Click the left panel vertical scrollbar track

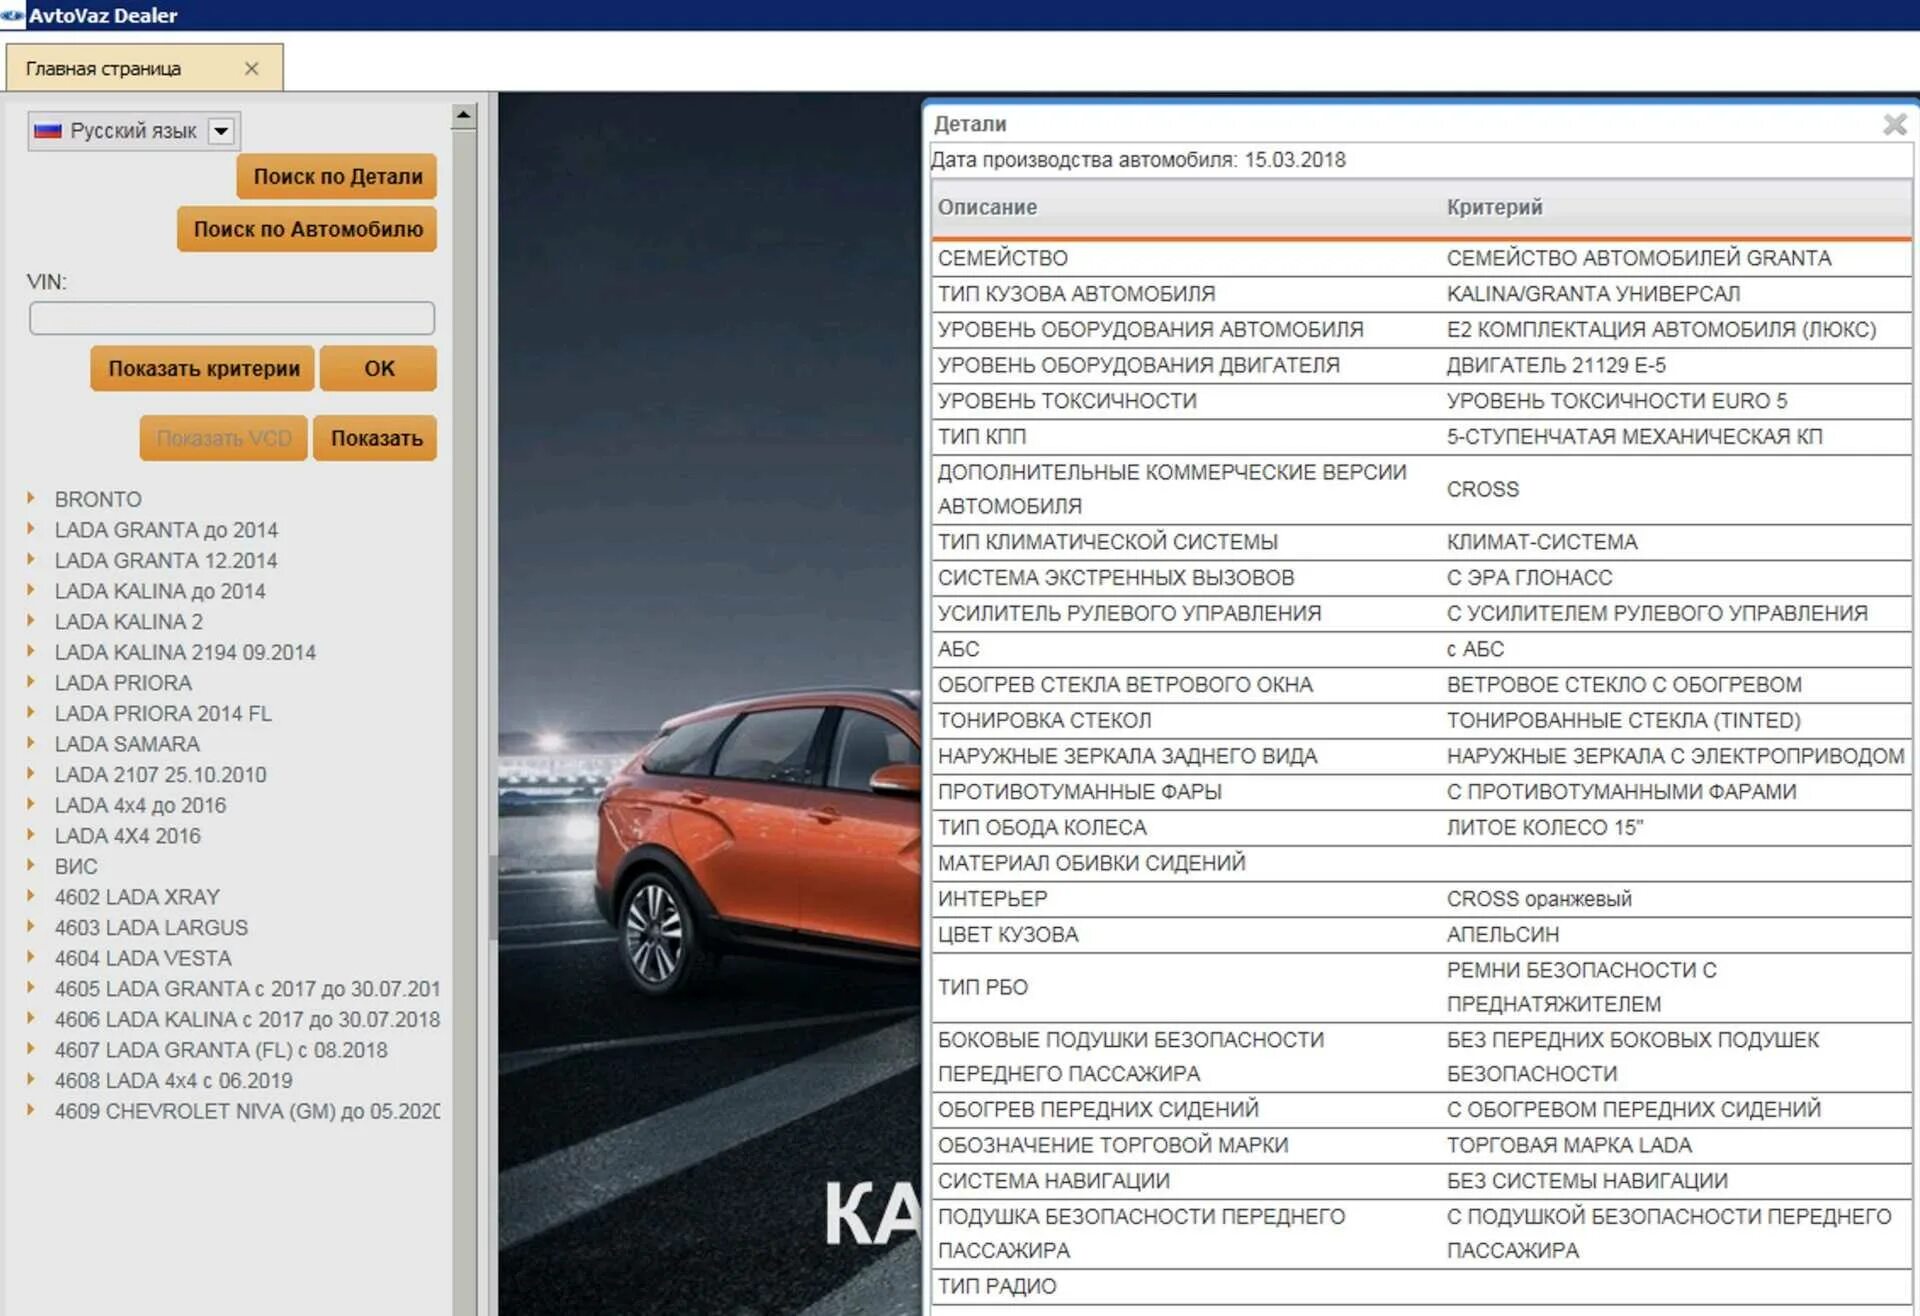point(463,700)
